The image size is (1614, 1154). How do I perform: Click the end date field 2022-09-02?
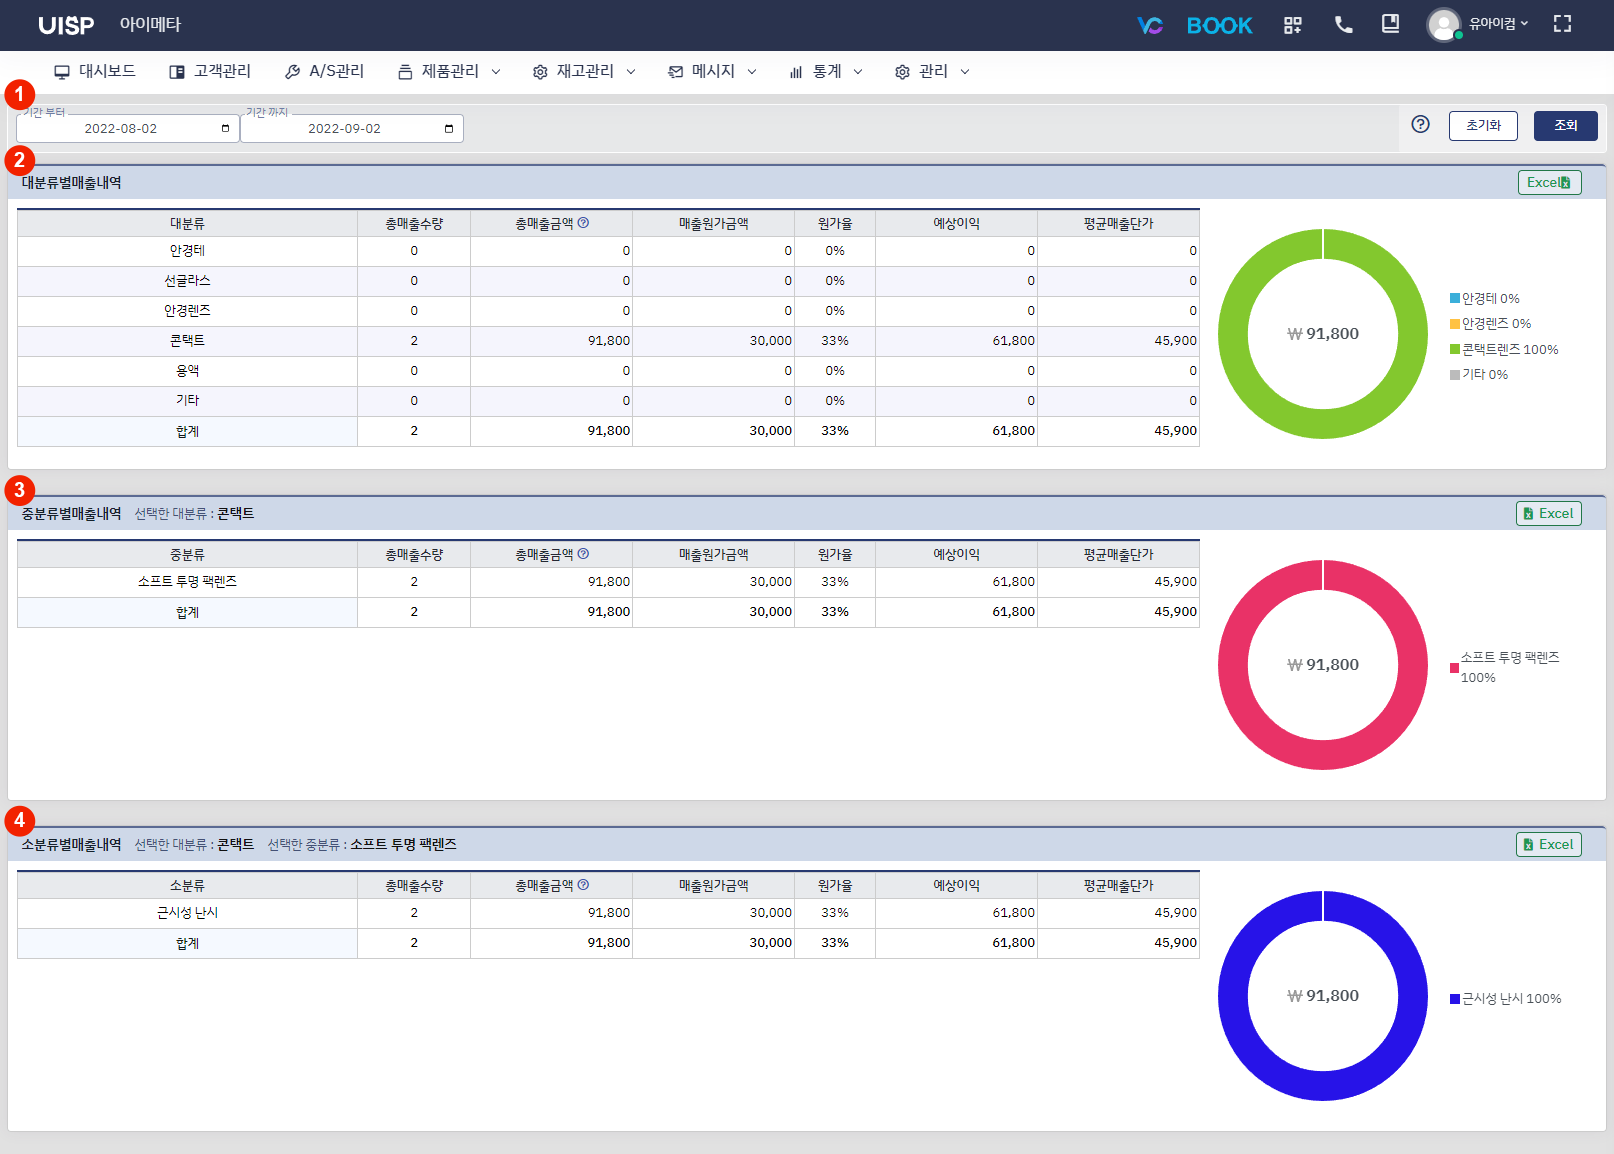point(351,128)
